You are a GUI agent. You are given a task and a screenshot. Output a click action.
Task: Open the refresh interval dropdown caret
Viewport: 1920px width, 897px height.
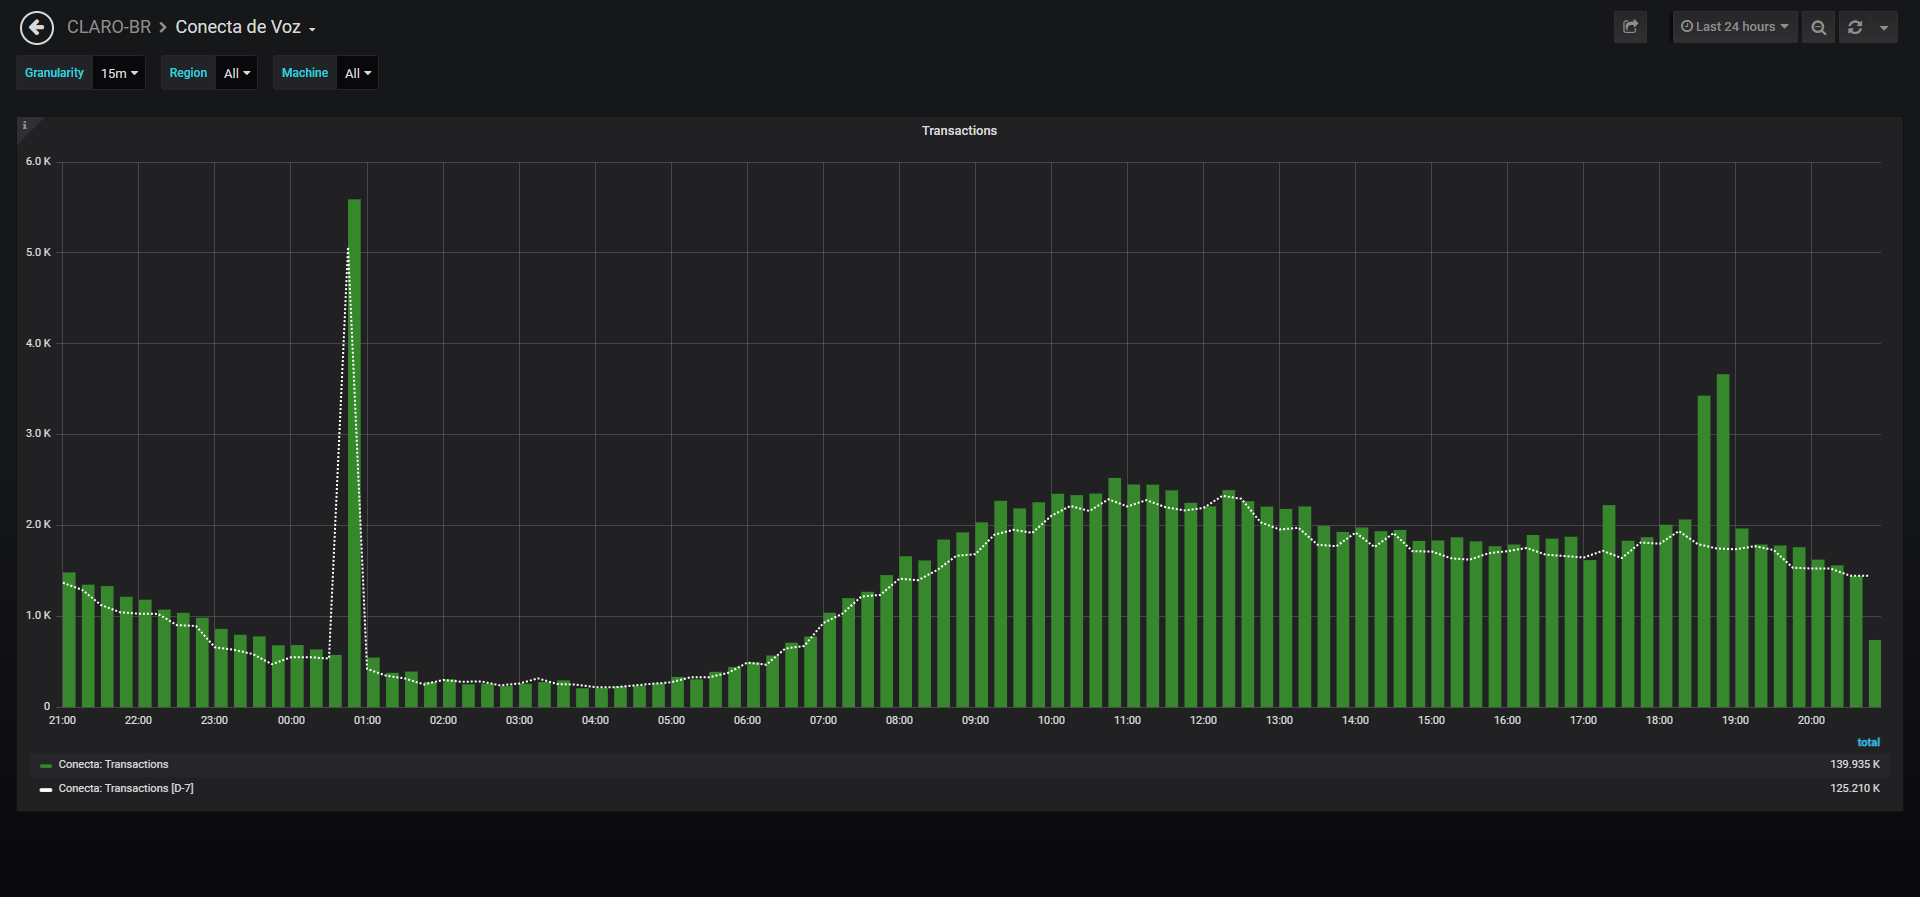[1884, 27]
